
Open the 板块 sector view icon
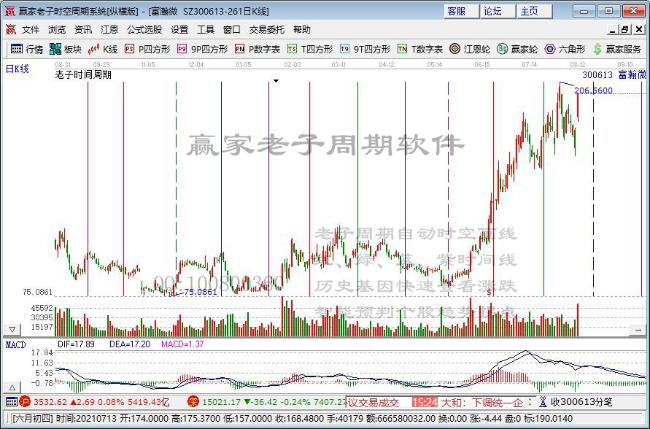55,49
